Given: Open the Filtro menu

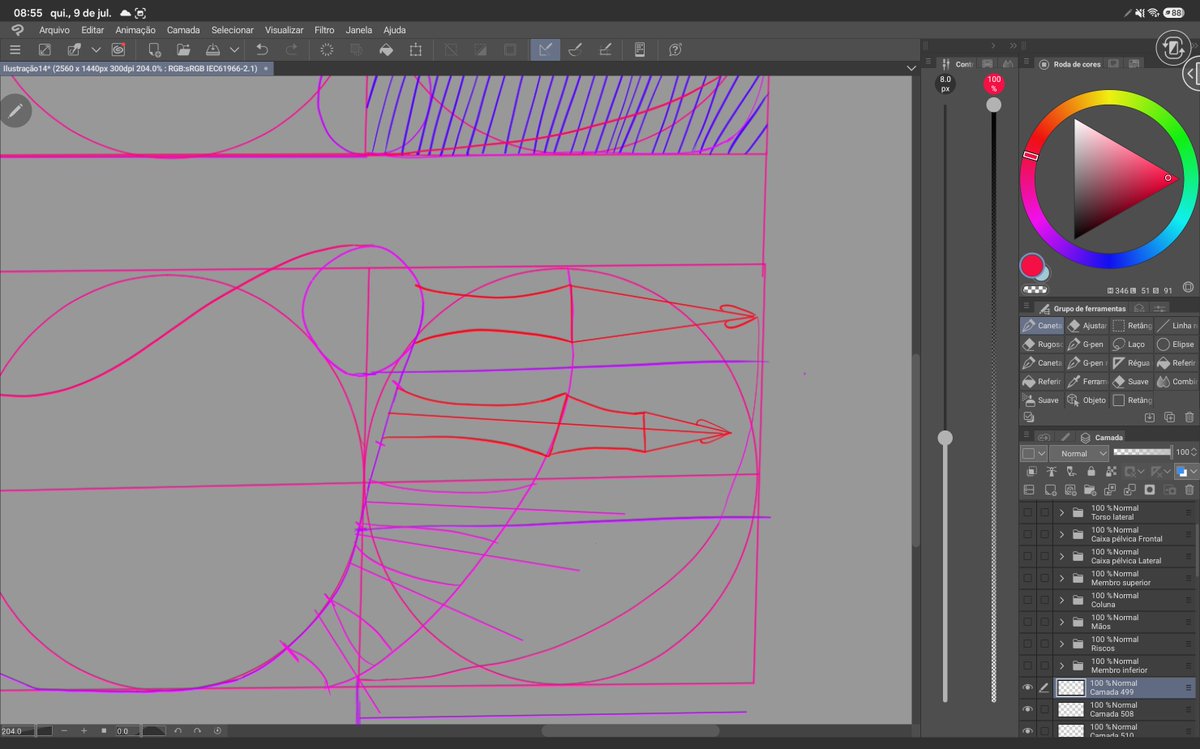Looking at the screenshot, I should 324,30.
